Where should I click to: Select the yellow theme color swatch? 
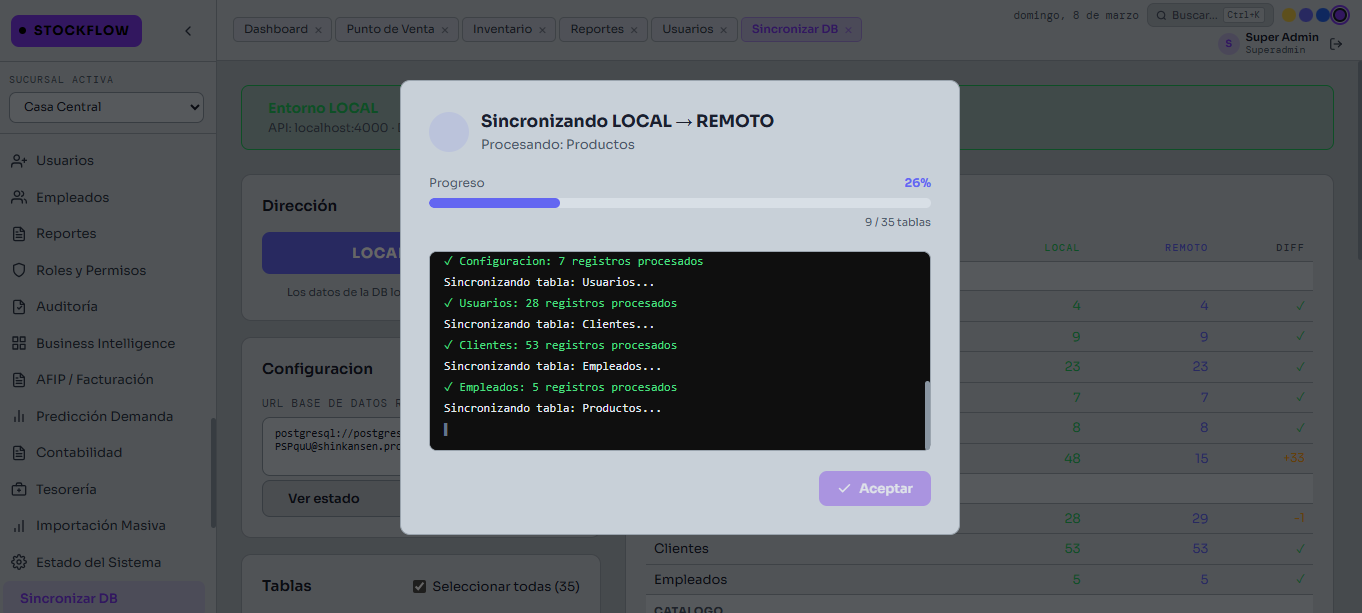coord(1289,15)
